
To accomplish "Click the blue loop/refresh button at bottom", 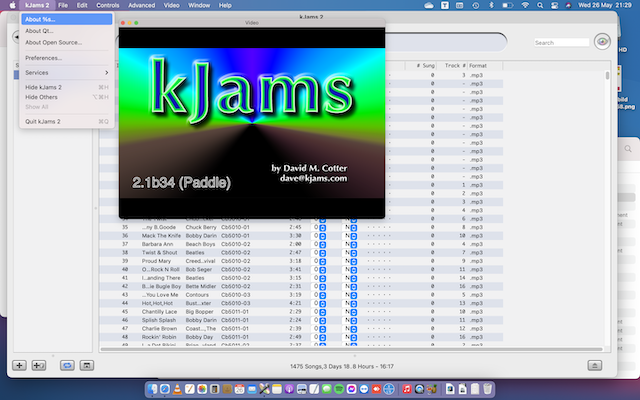I will coord(67,366).
